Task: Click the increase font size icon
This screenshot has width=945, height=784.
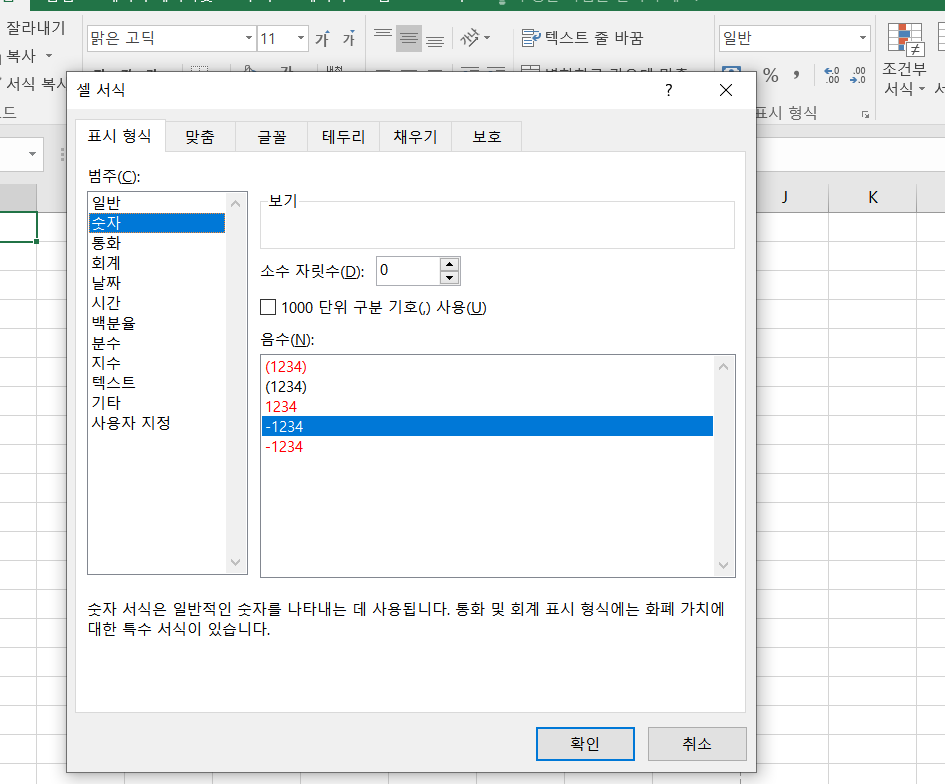Action: 322,37
